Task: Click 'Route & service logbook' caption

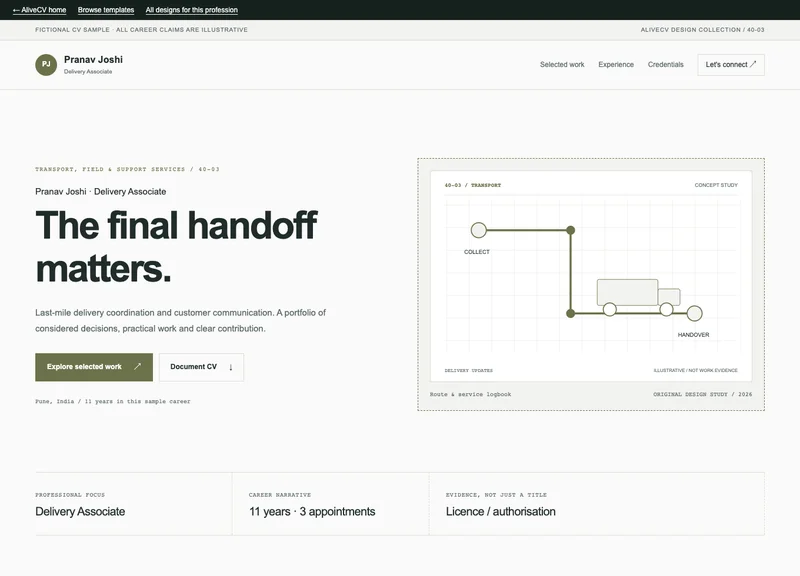Action: click(470, 394)
